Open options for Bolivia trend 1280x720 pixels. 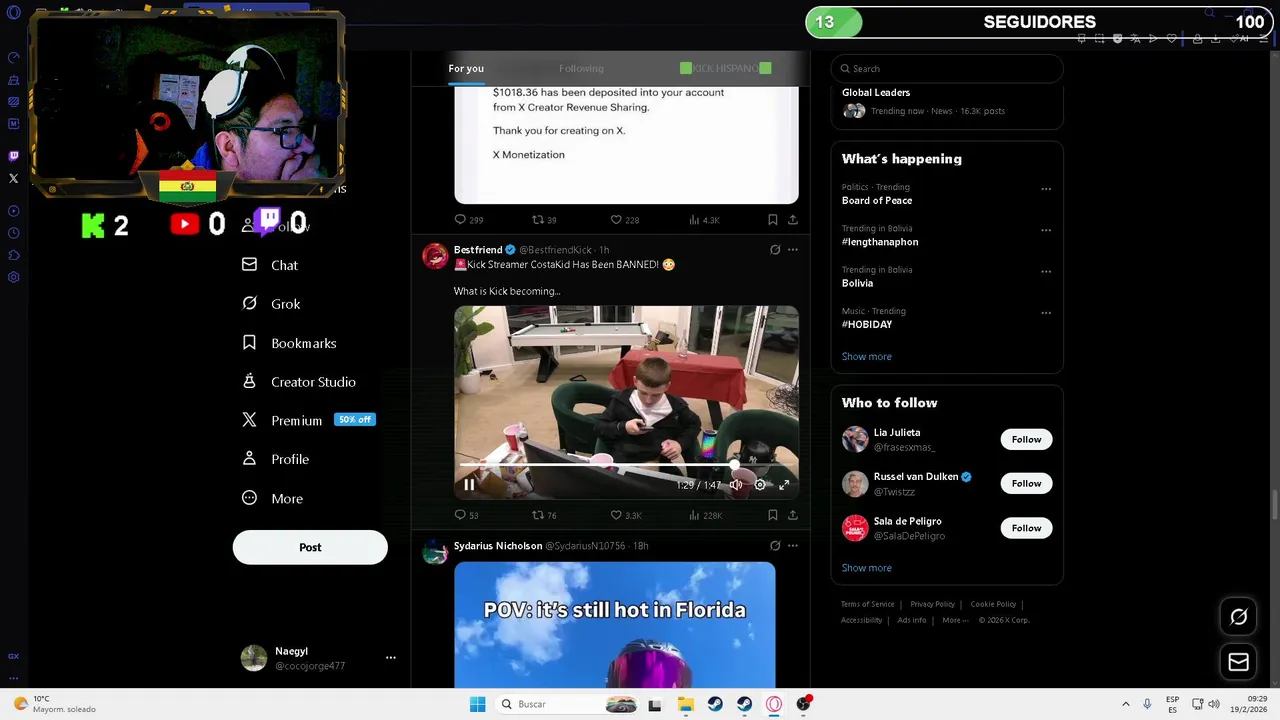[x=1046, y=271]
